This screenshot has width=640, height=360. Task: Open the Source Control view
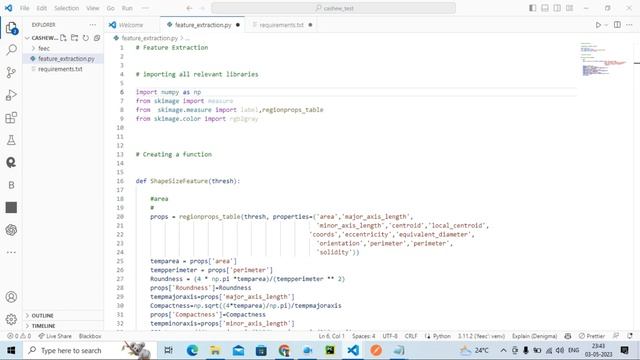point(11,73)
